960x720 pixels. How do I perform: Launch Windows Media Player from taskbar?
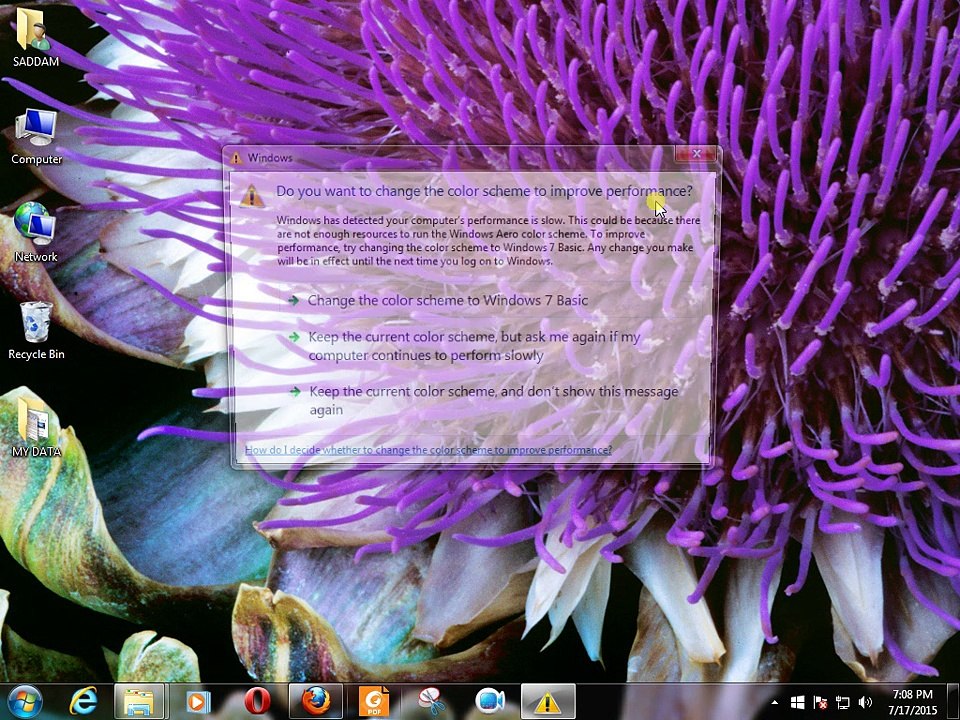(x=198, y=702)
